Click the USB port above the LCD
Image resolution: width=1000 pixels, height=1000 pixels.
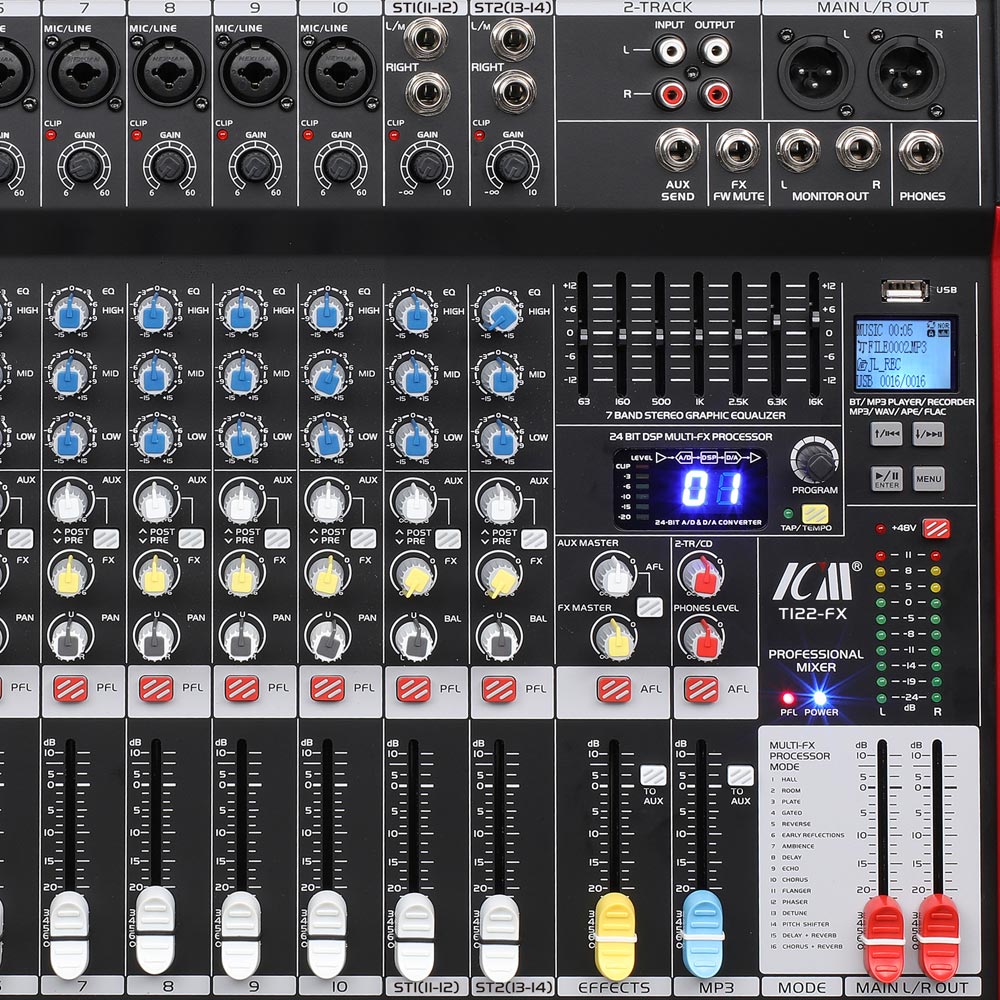click(x=904, y=290)
